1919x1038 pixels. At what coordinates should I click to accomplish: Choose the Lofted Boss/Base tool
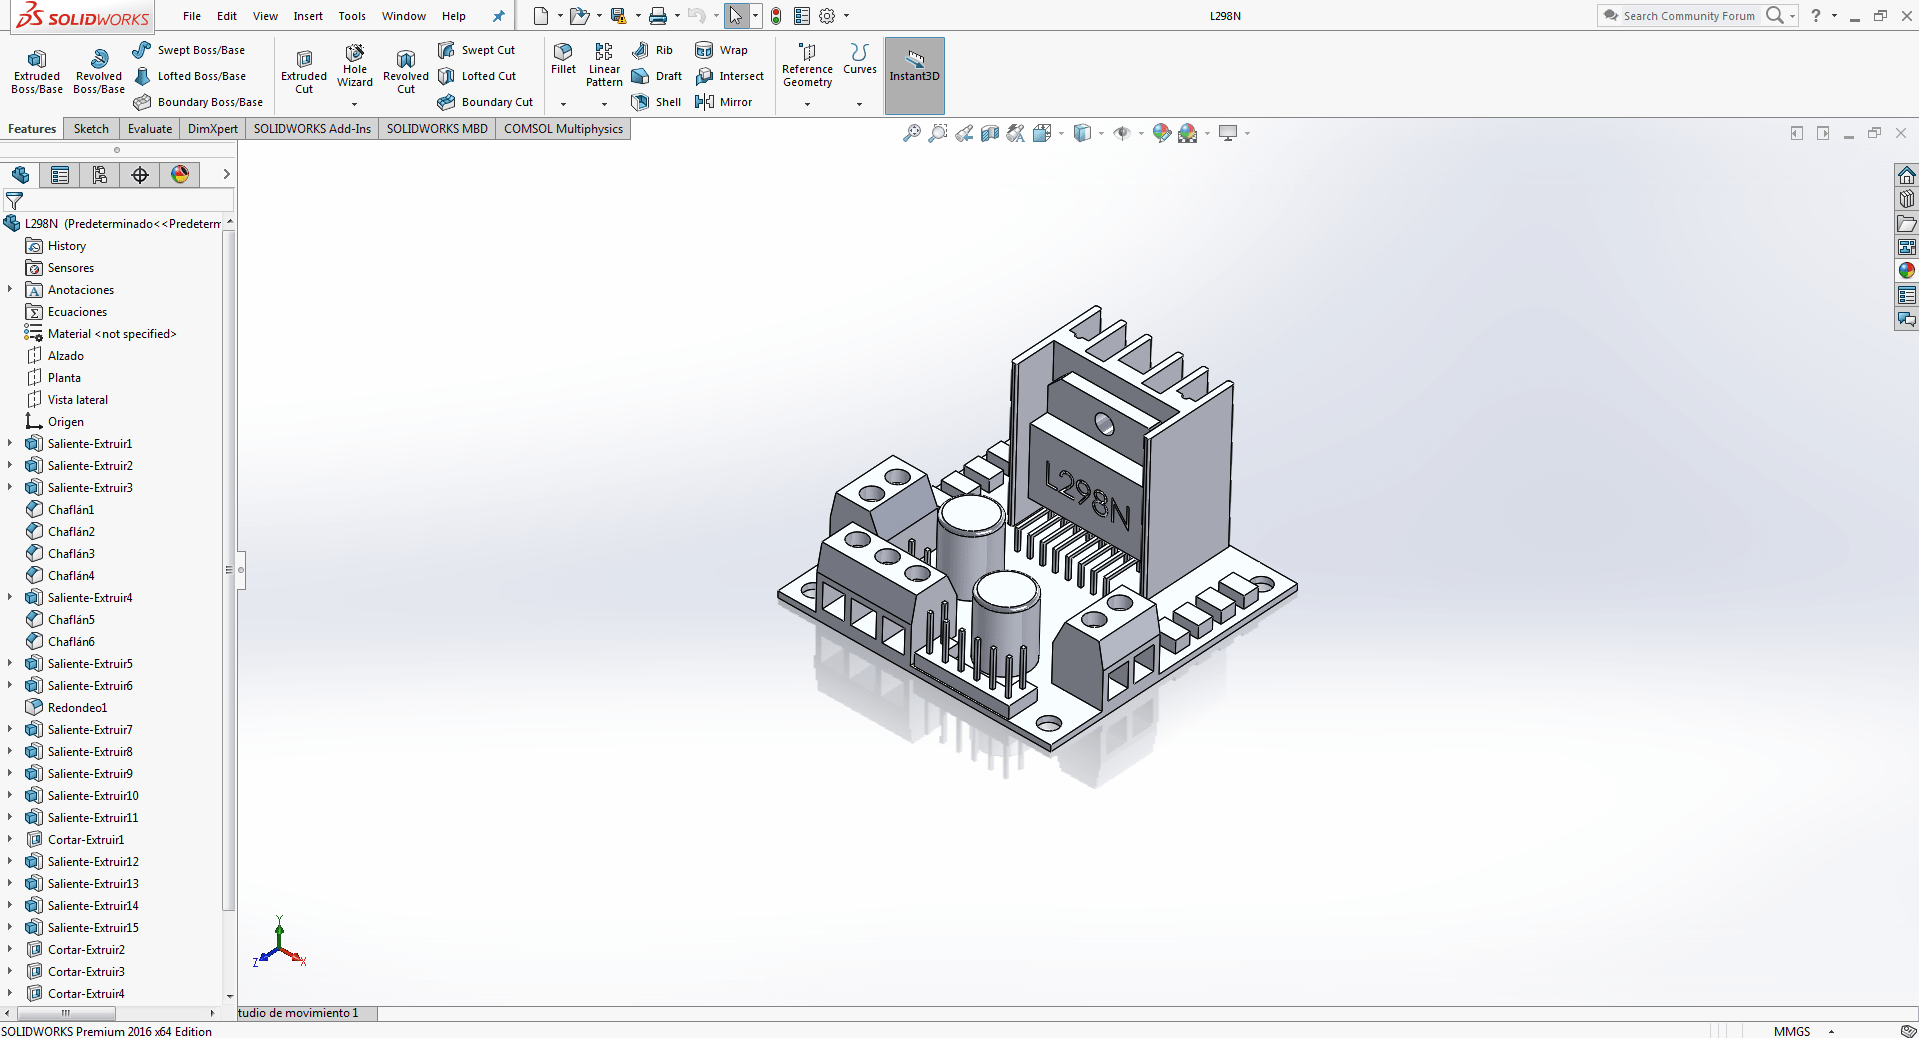point(189,76)
